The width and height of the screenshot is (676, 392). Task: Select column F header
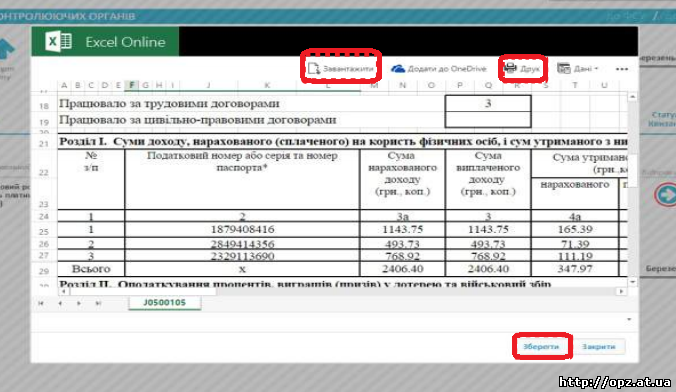(131, 85)
